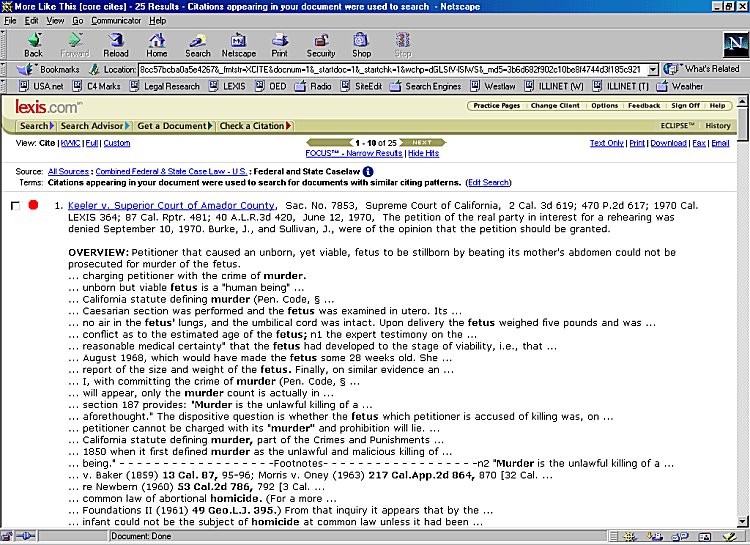Image resolution: width=750 pixels, height=545 pixels.
Task: Switch to Custom view
Action: (x=117, y=143)
